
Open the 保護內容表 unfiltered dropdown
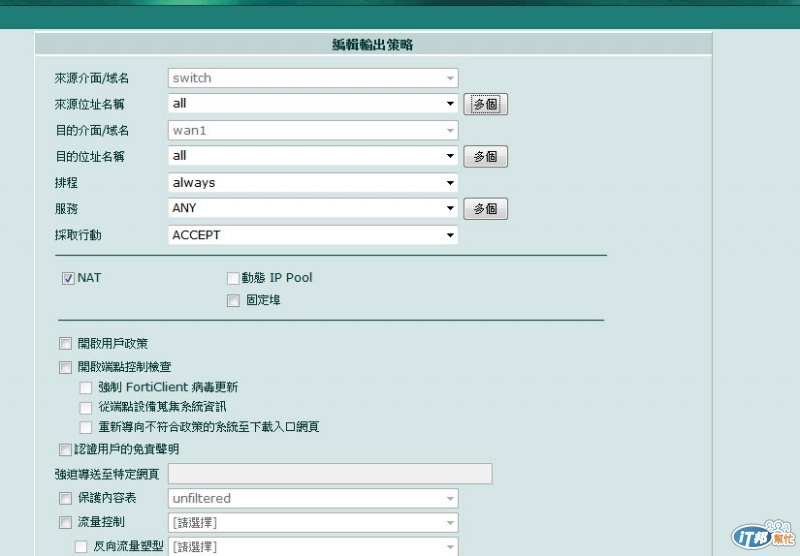pyautogui.click(x=313, y=498)
